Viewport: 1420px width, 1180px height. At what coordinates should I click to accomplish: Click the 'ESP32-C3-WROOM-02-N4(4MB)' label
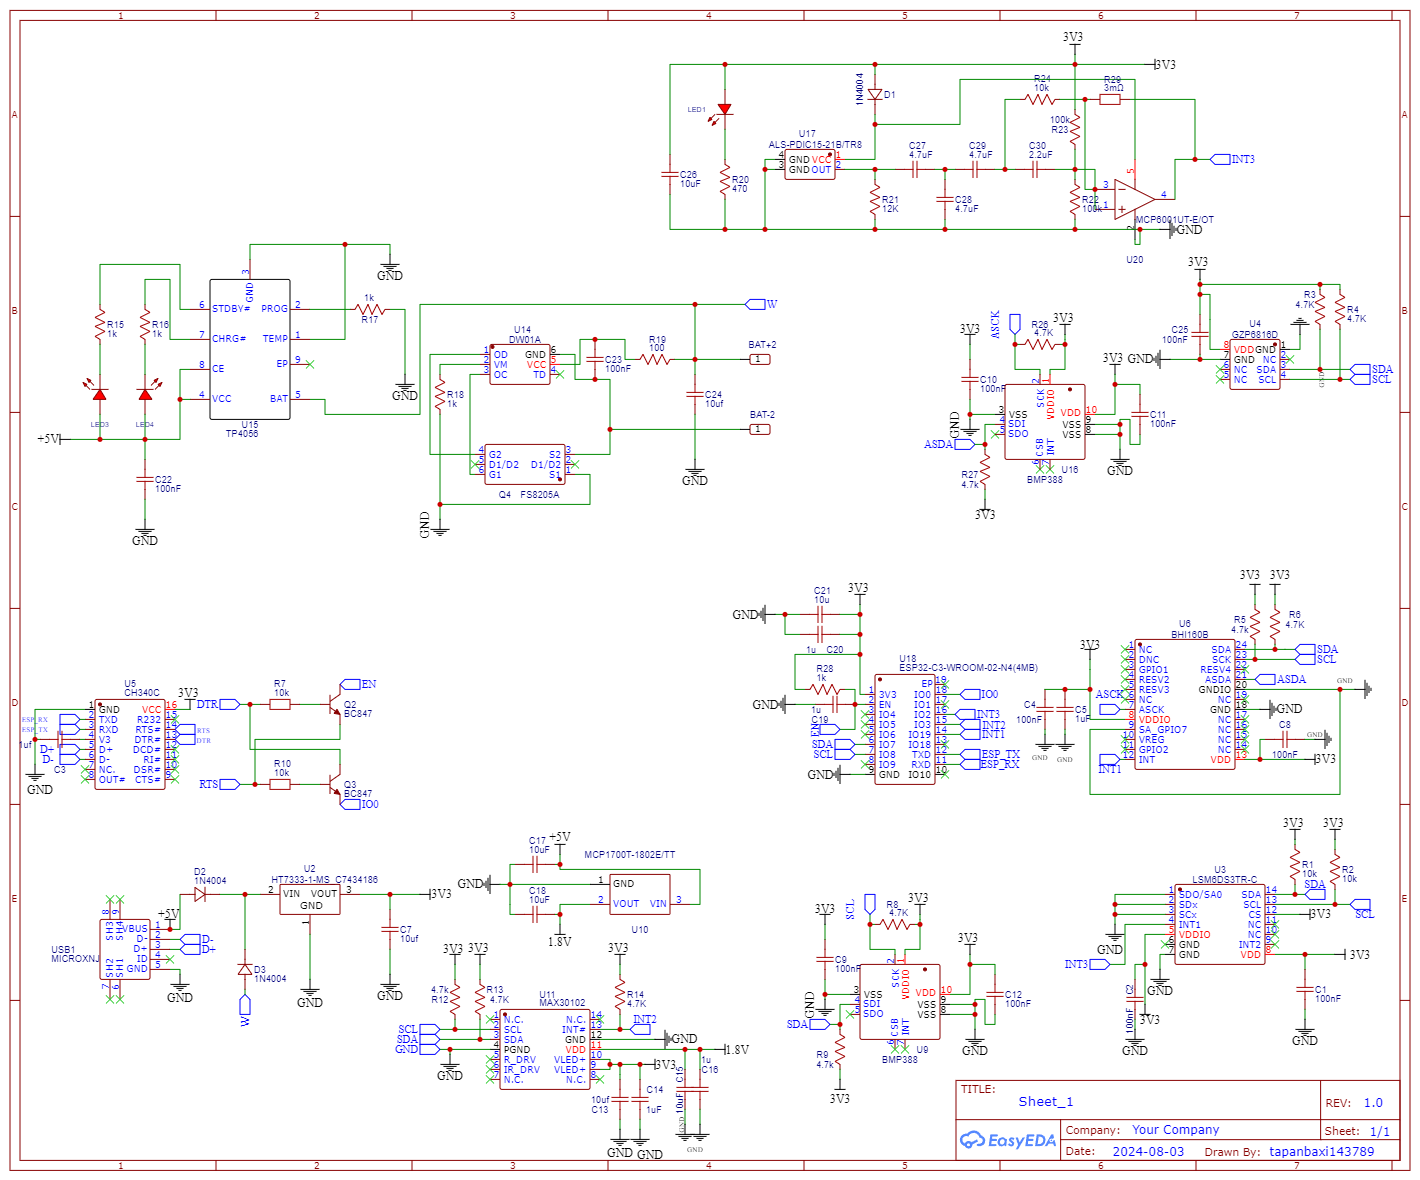click(x=968, y=667)
